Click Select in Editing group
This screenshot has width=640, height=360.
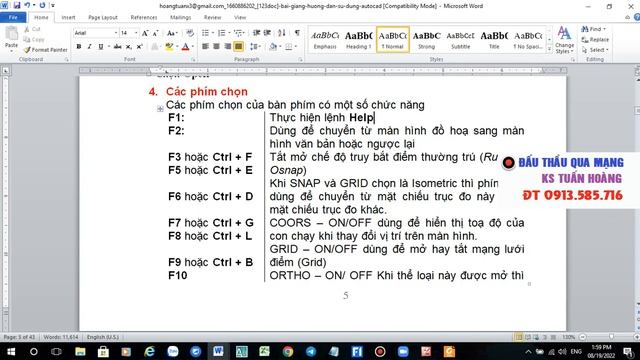coord(595,50)
